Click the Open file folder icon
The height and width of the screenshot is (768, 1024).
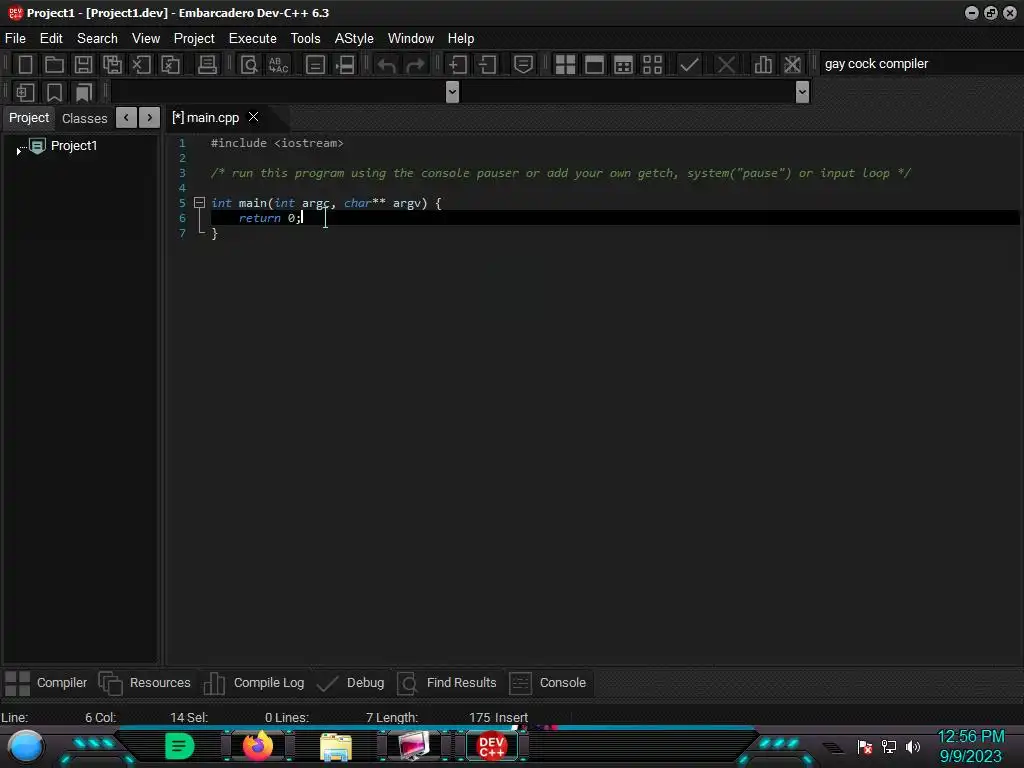(54, 65)
